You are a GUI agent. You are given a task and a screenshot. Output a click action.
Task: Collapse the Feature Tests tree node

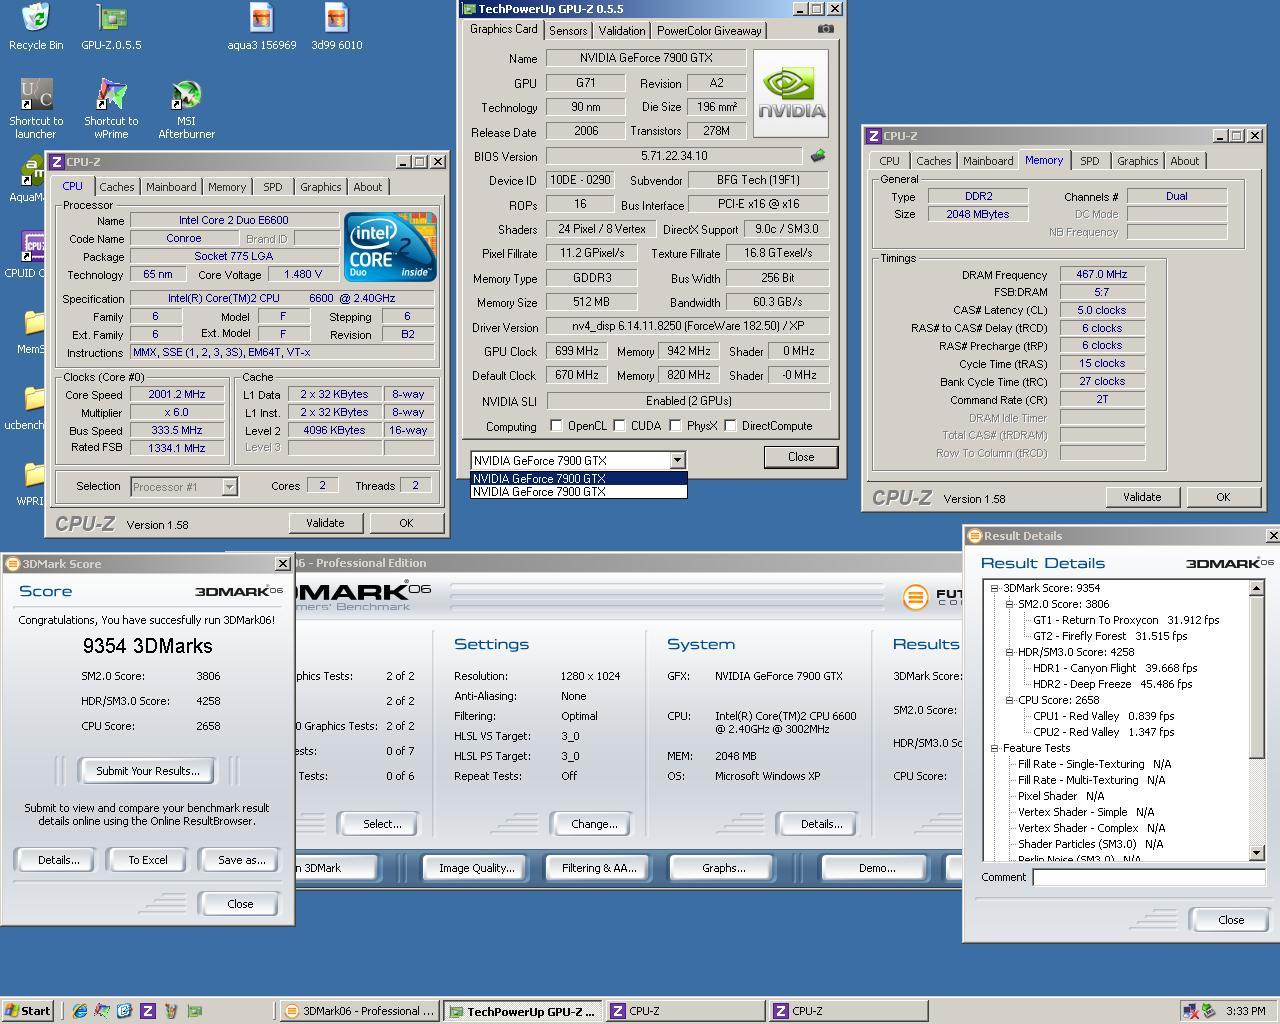(x=994, y=748)
